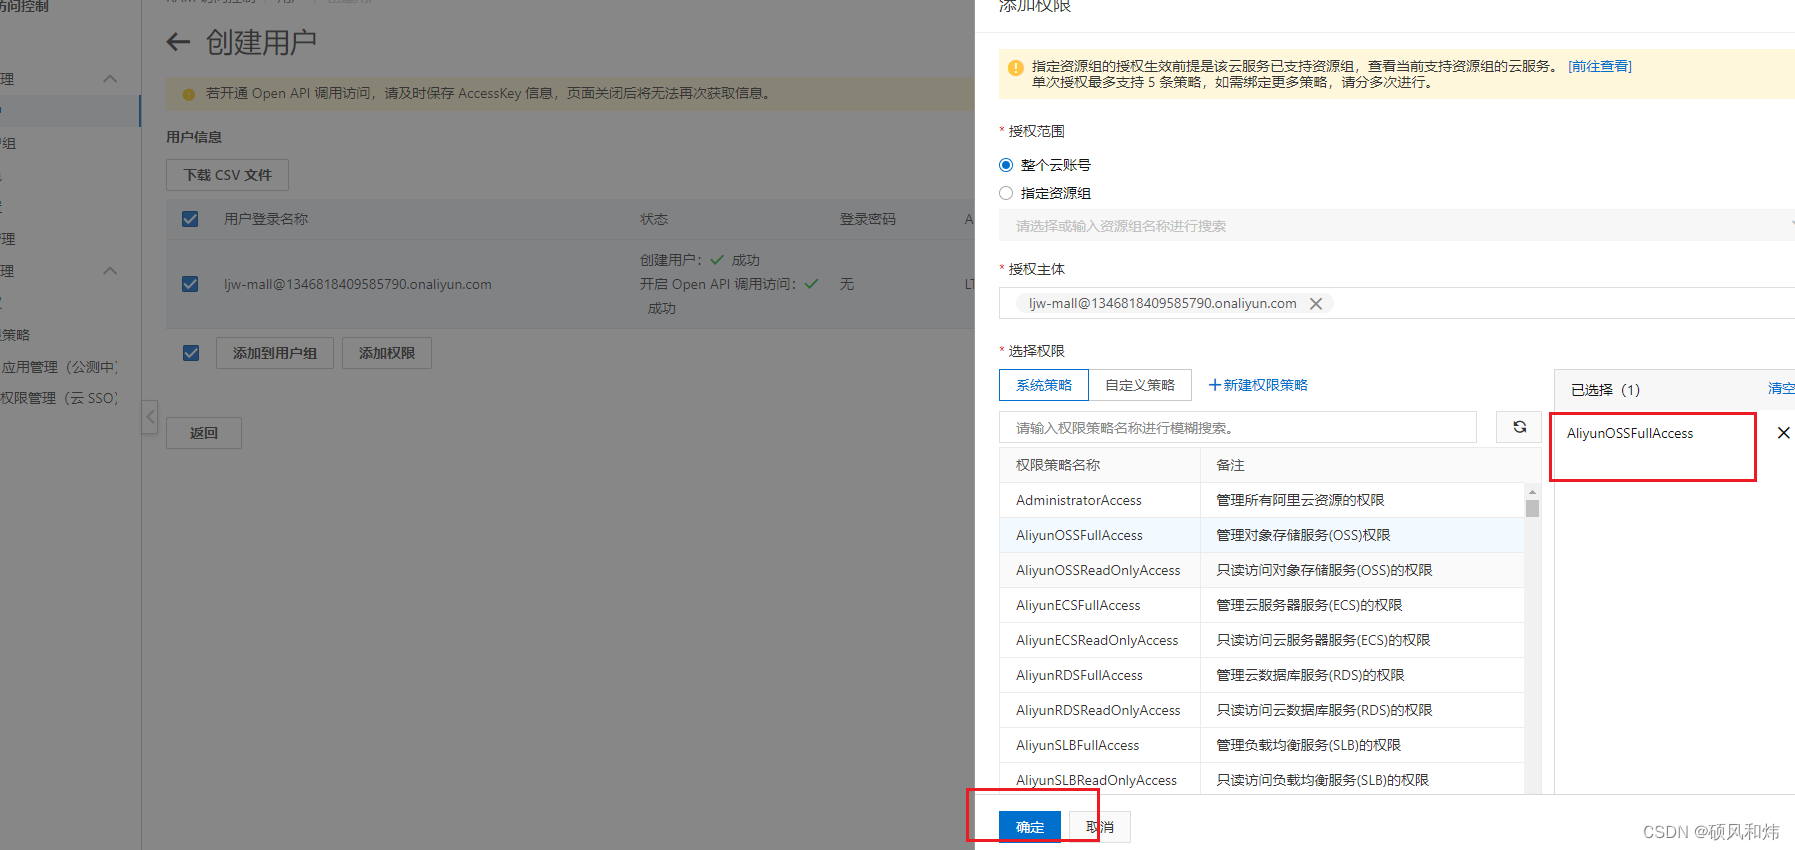
Task: Click 用户登录名称 column header
Action: click(266, 219)
